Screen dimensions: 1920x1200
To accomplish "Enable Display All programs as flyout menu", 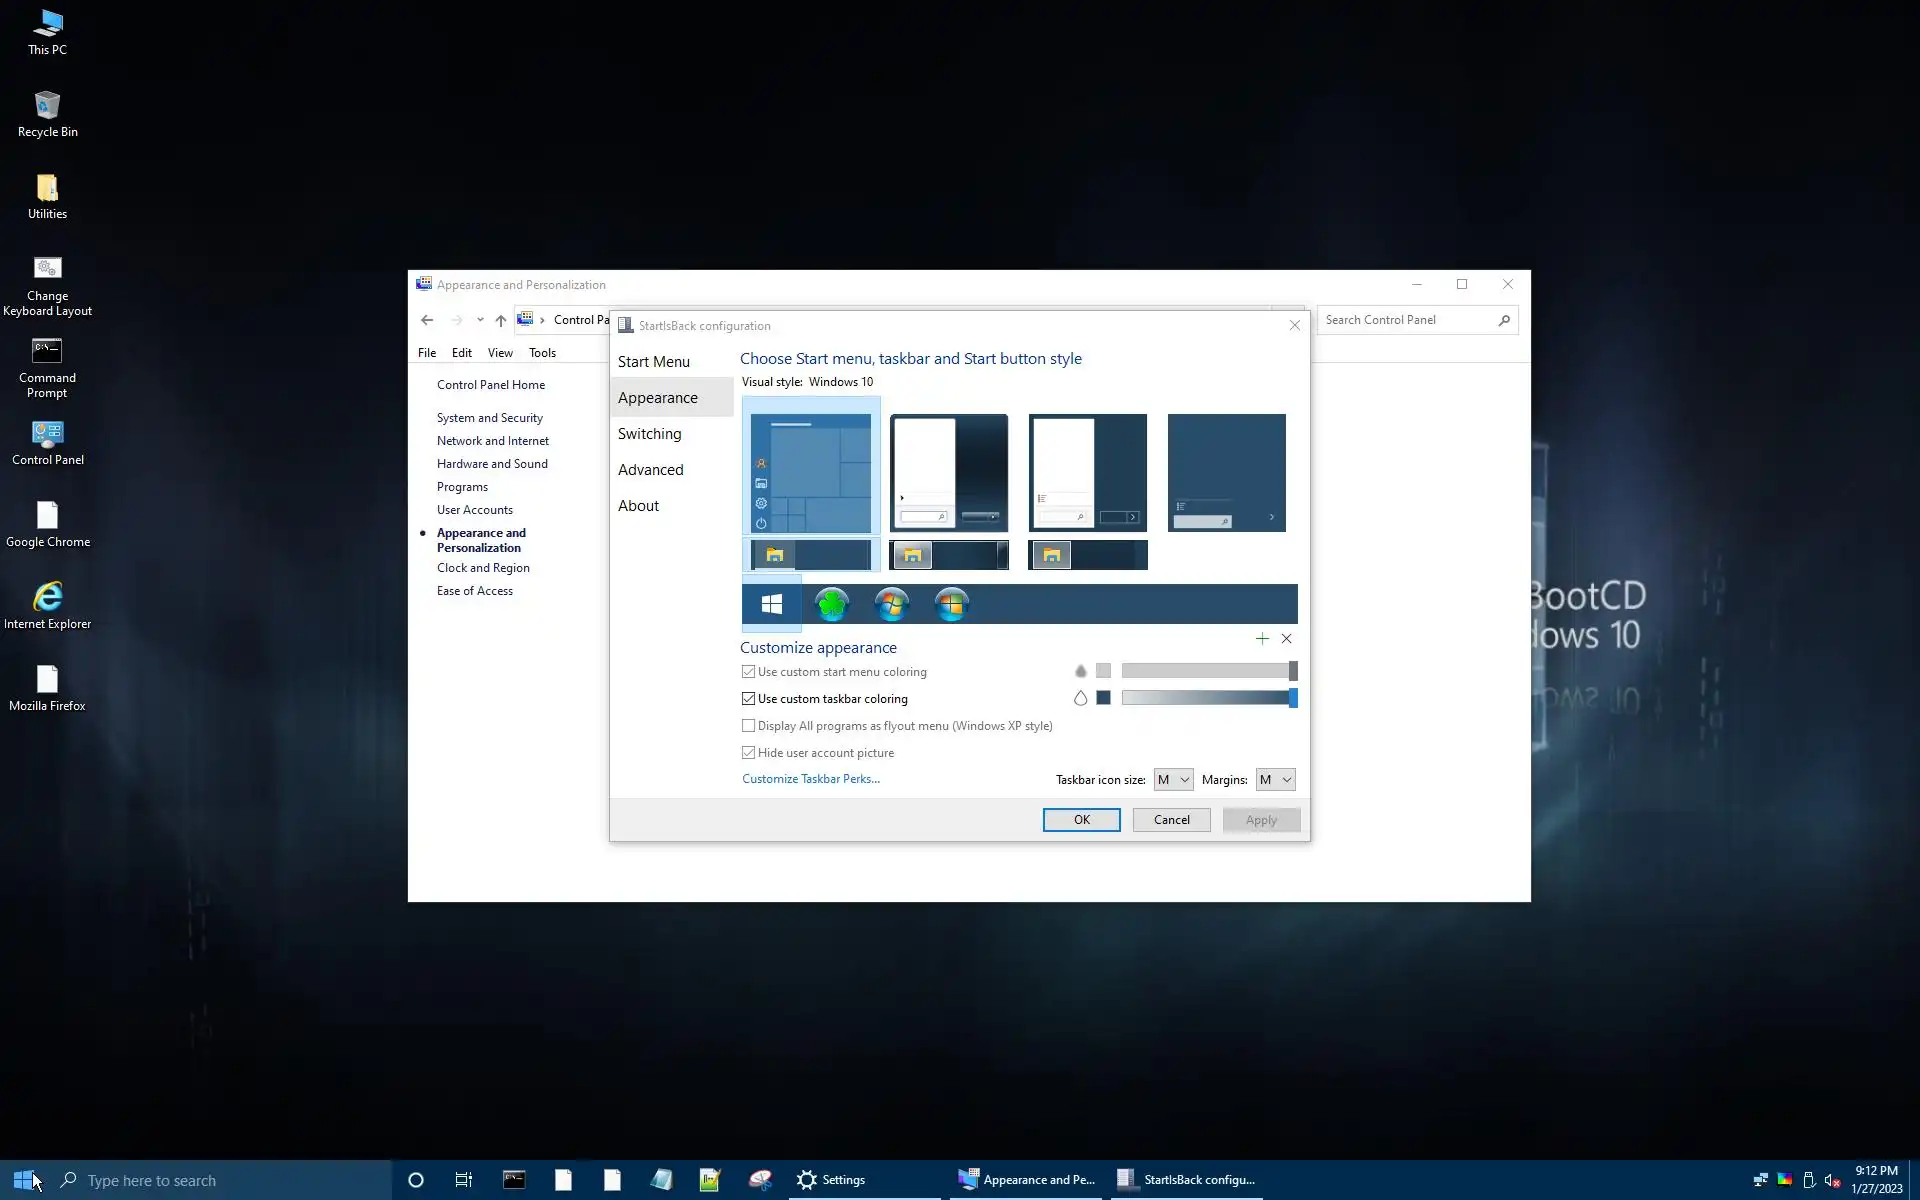I will tap(748, 726).
